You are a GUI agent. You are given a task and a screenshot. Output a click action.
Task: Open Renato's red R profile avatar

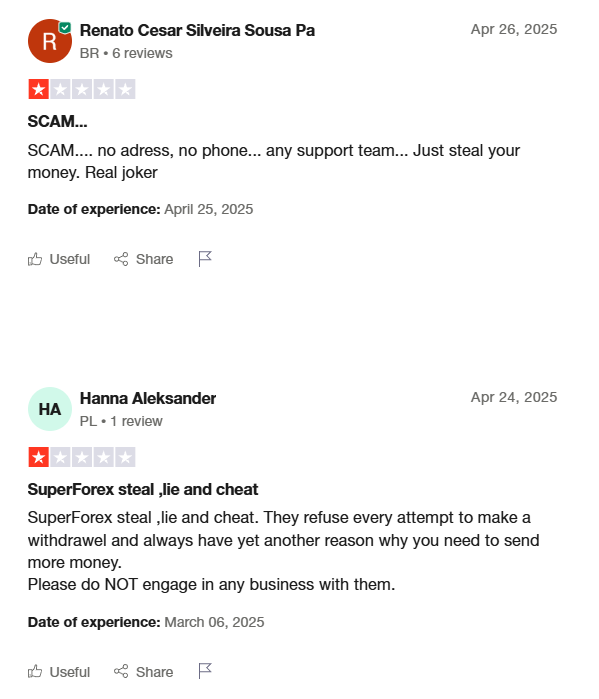[49, 41]
